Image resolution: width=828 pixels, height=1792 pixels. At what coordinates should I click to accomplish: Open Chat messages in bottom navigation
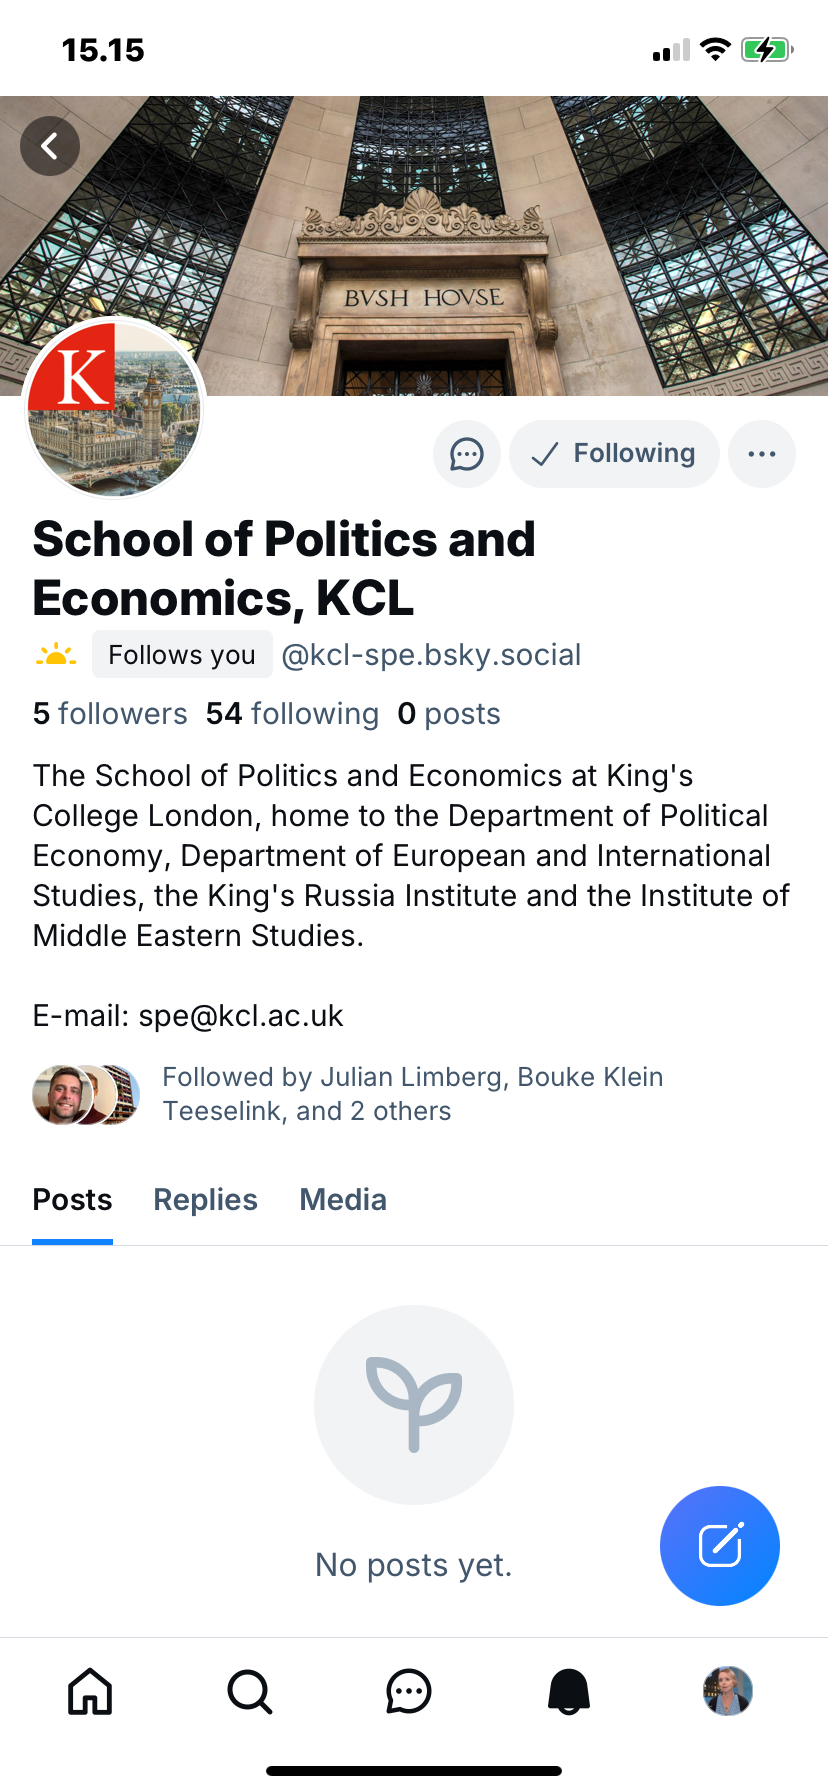[409, 1692]
